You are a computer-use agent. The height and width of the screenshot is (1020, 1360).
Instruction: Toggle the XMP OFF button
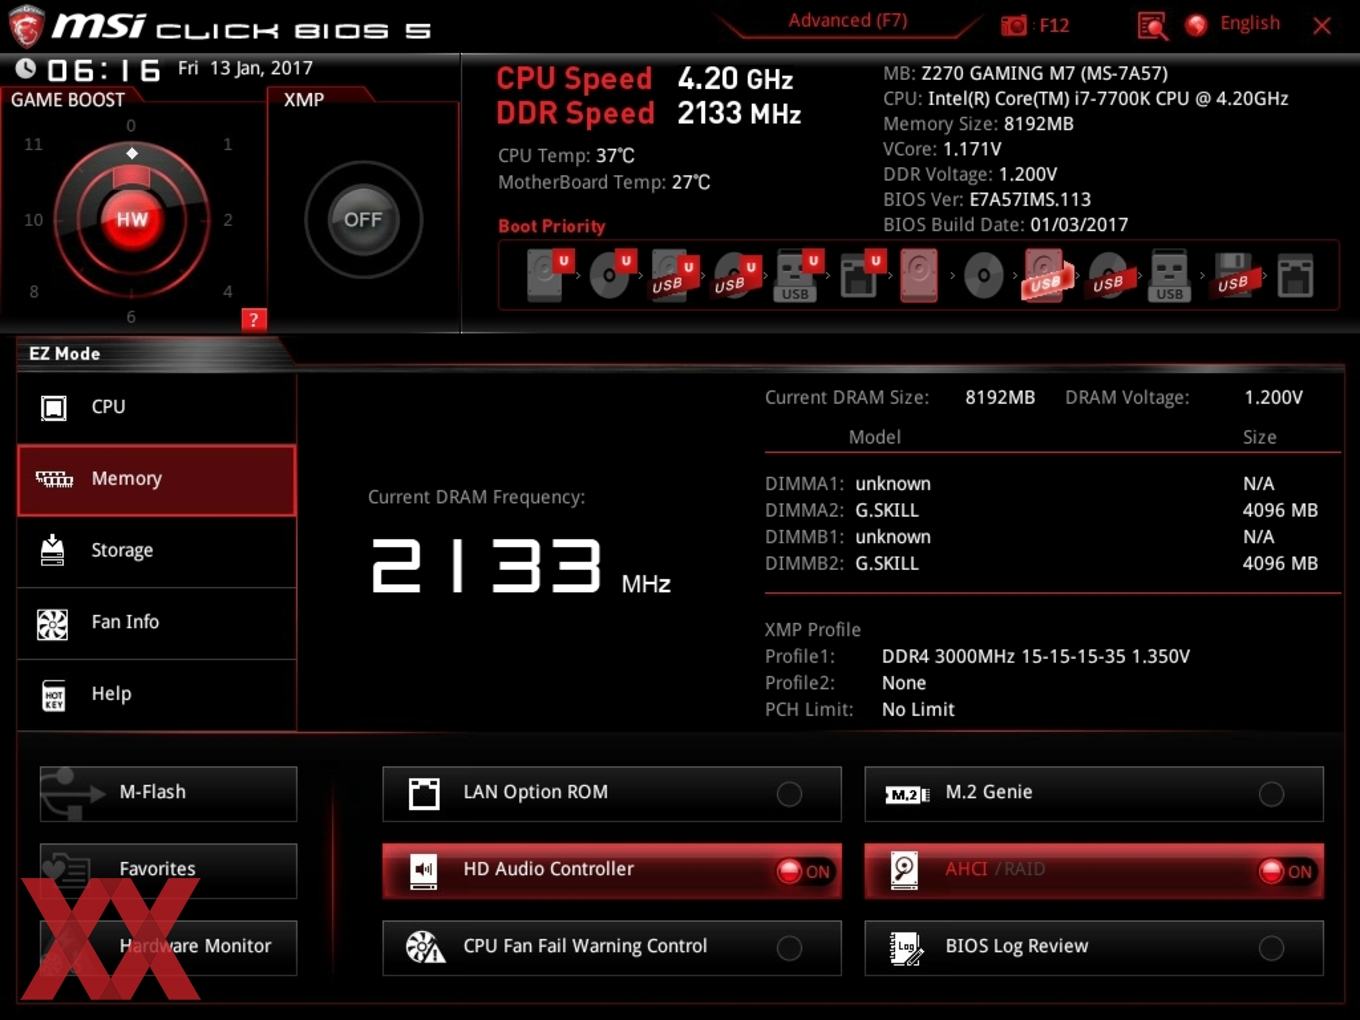[x=363, y=219]
